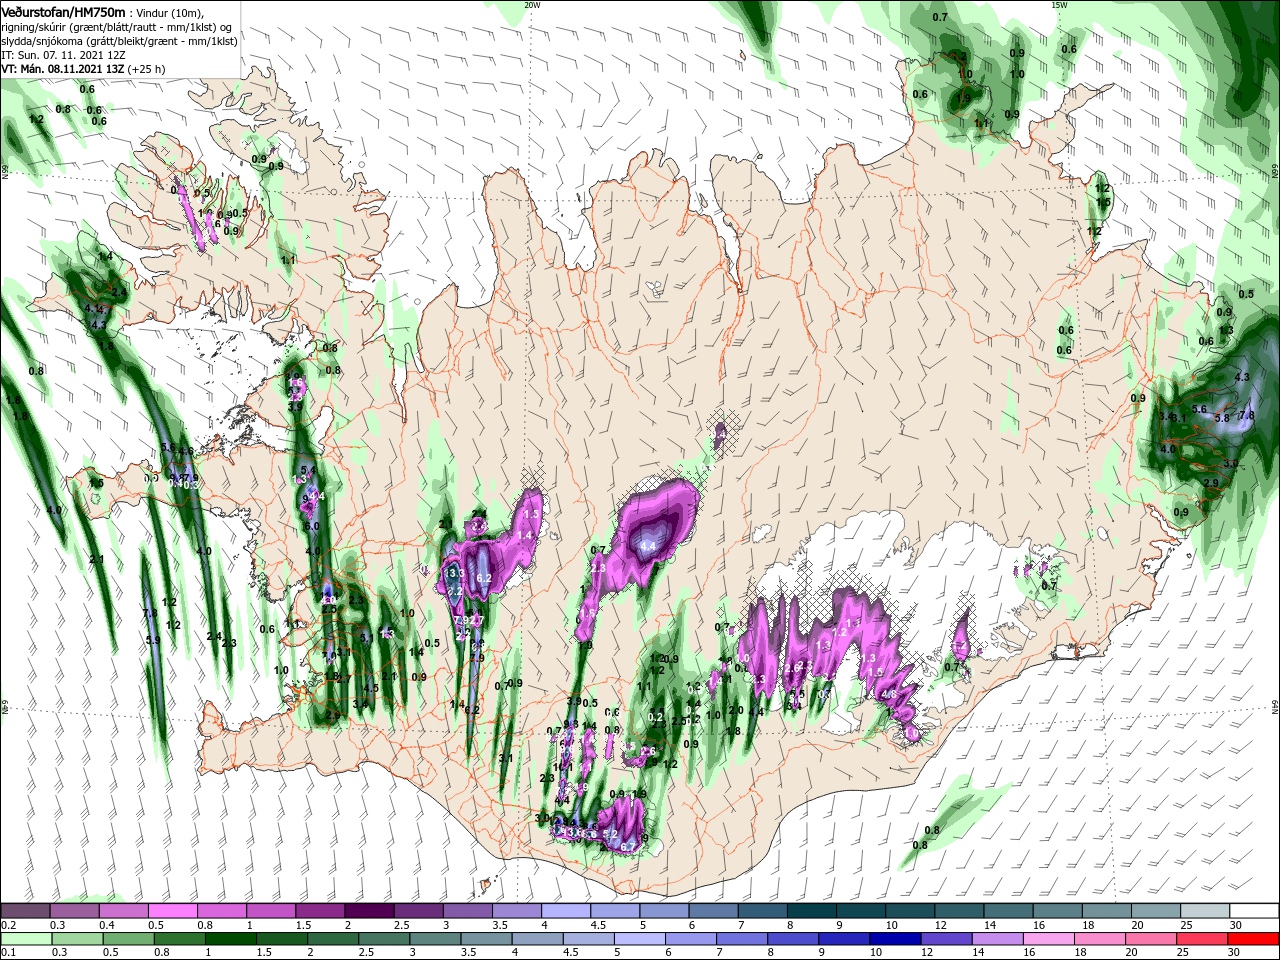Click the white swatch ending snow scale
1280x960 pixels.
click(1254, 910)
